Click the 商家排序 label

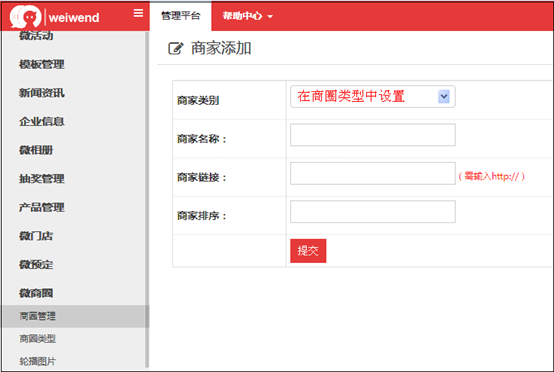[201, 215]
